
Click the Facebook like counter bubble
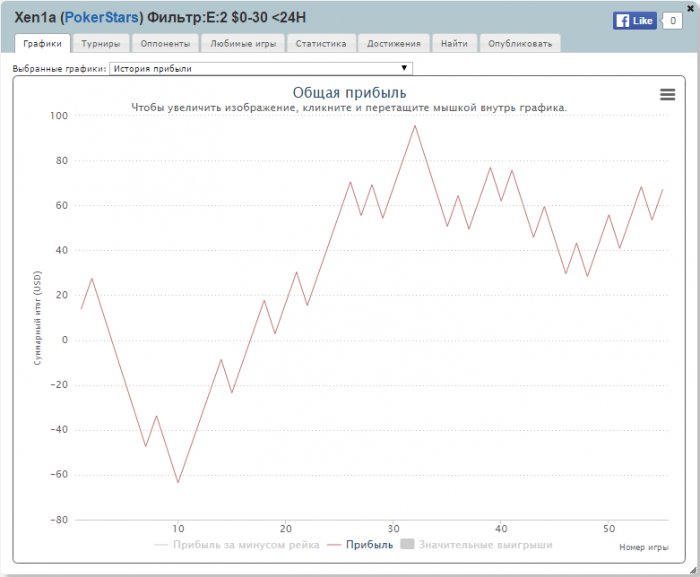point(671,20)
